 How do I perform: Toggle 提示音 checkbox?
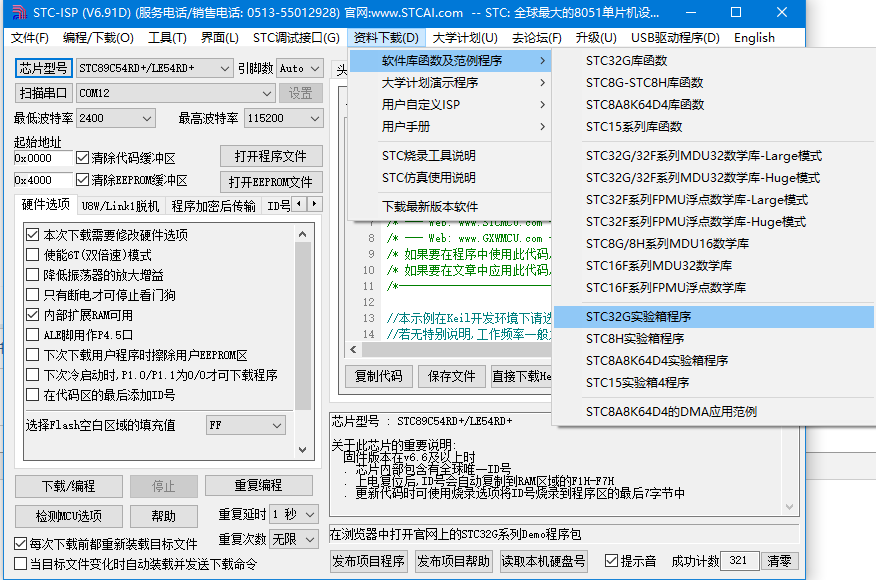click(612, 560)
